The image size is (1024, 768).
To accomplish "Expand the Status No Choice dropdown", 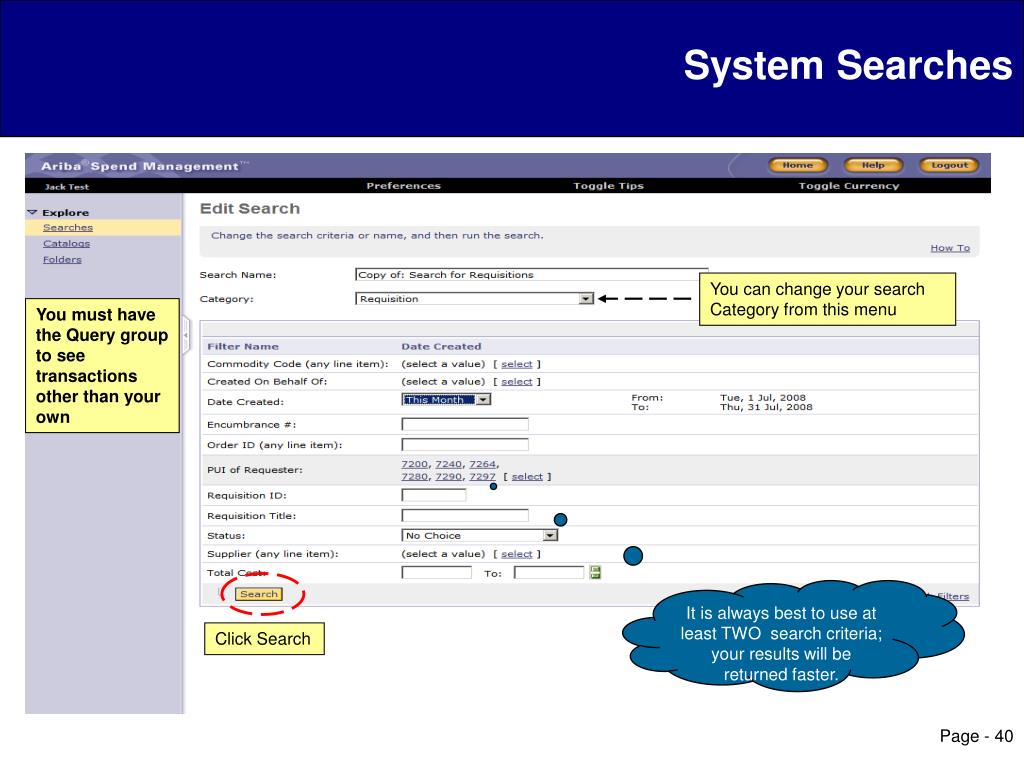I will pos(551,536).
